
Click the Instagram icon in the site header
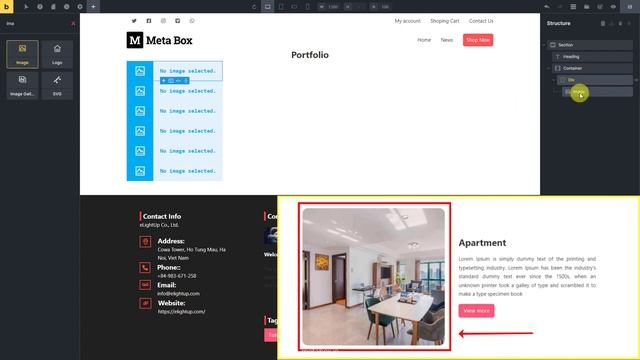[163, 21]
